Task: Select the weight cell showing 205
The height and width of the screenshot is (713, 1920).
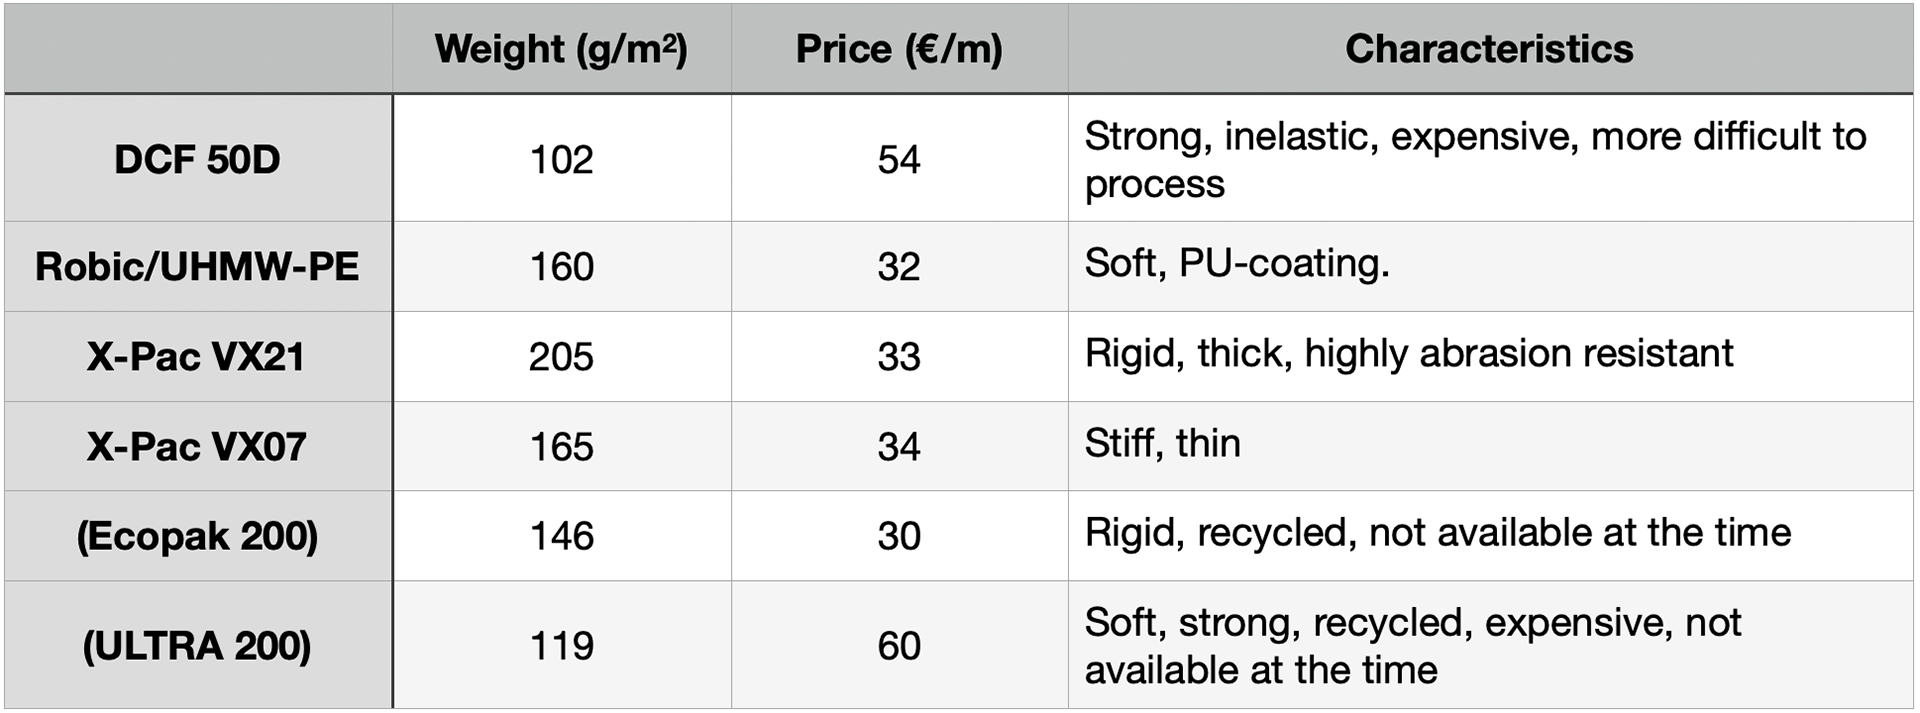Action: 561,356
